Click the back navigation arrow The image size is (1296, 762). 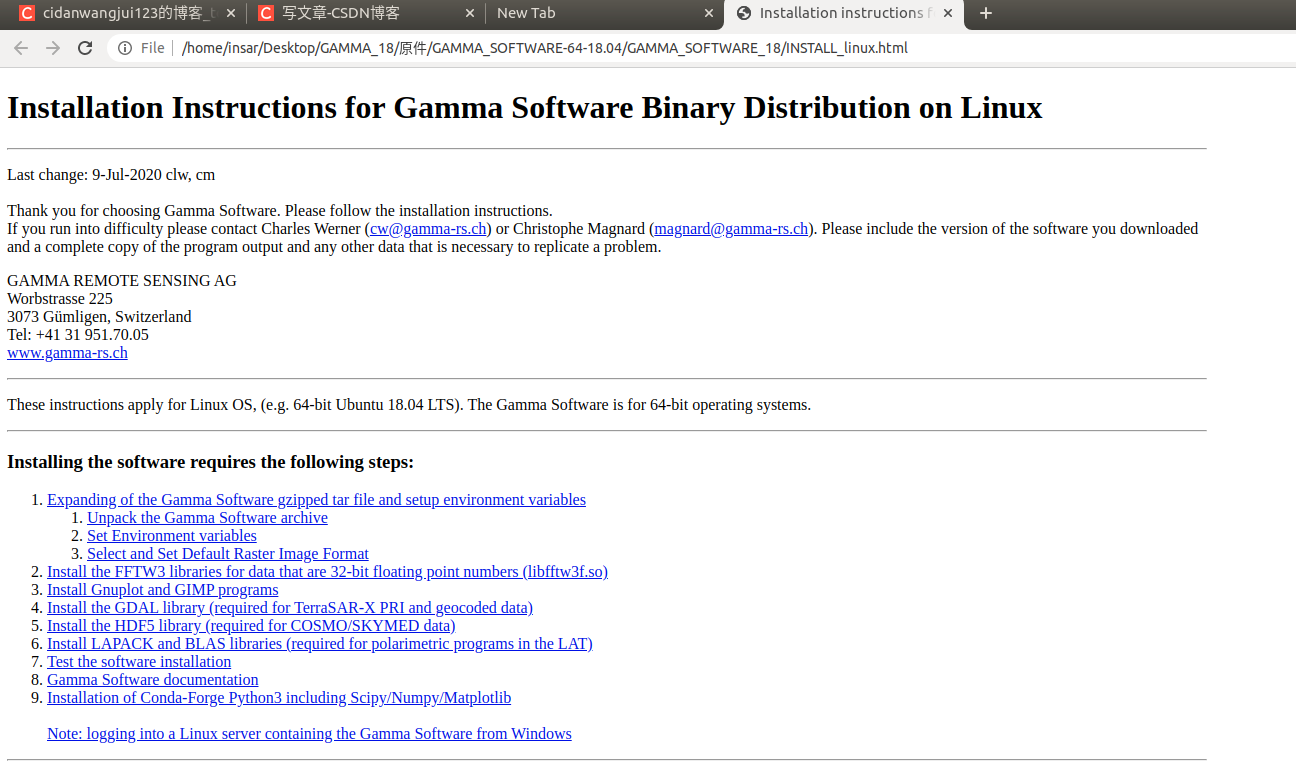point(21,47)
